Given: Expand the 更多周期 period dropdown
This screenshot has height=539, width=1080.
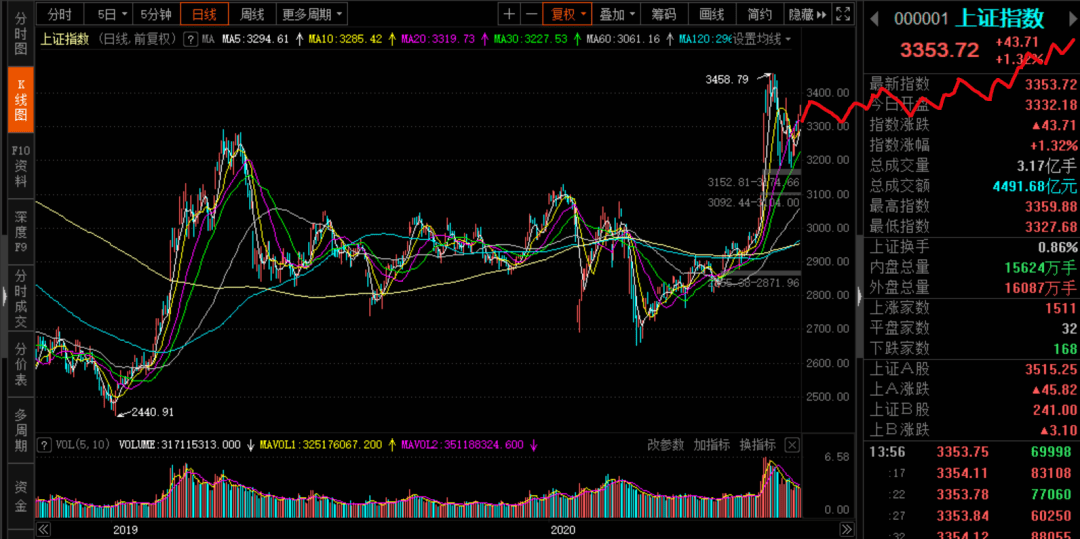Looking at the screenshot, I should (312, 14).
